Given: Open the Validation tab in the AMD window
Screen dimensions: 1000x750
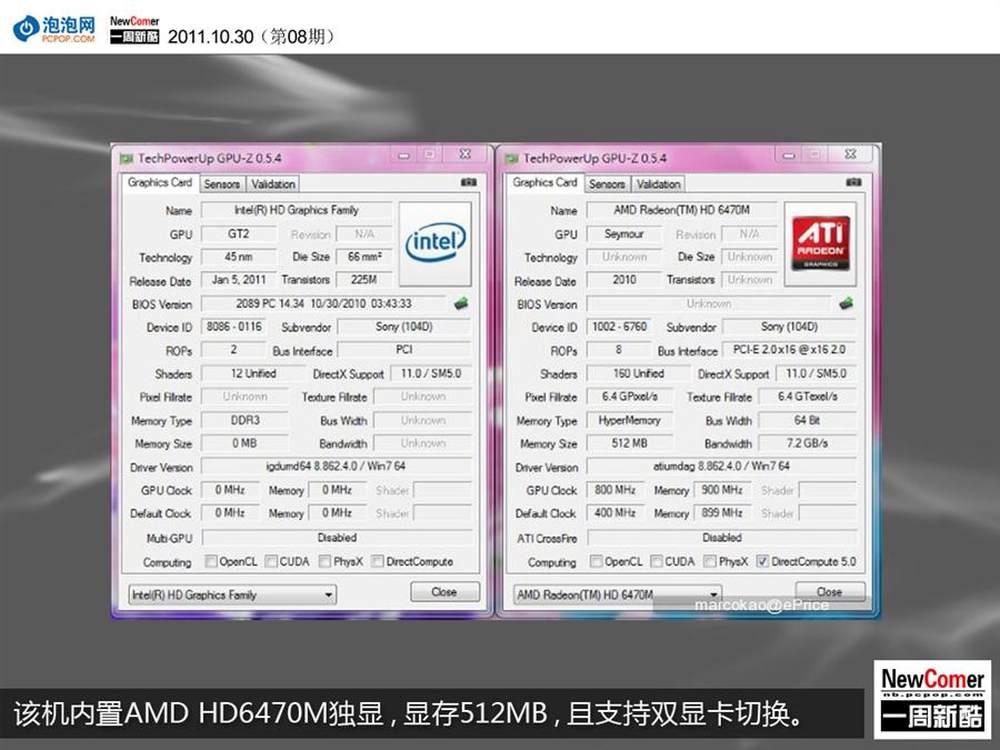Looking at the screenshot, I should tap(659, 184).
